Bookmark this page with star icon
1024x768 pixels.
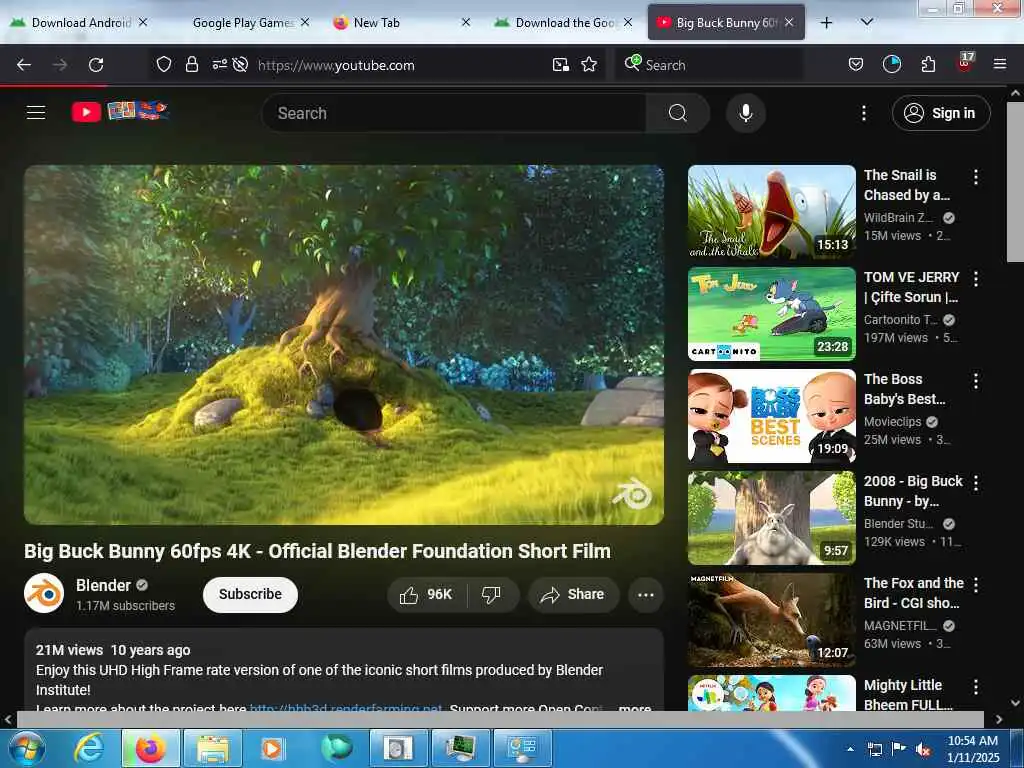(x=589, y=64)
